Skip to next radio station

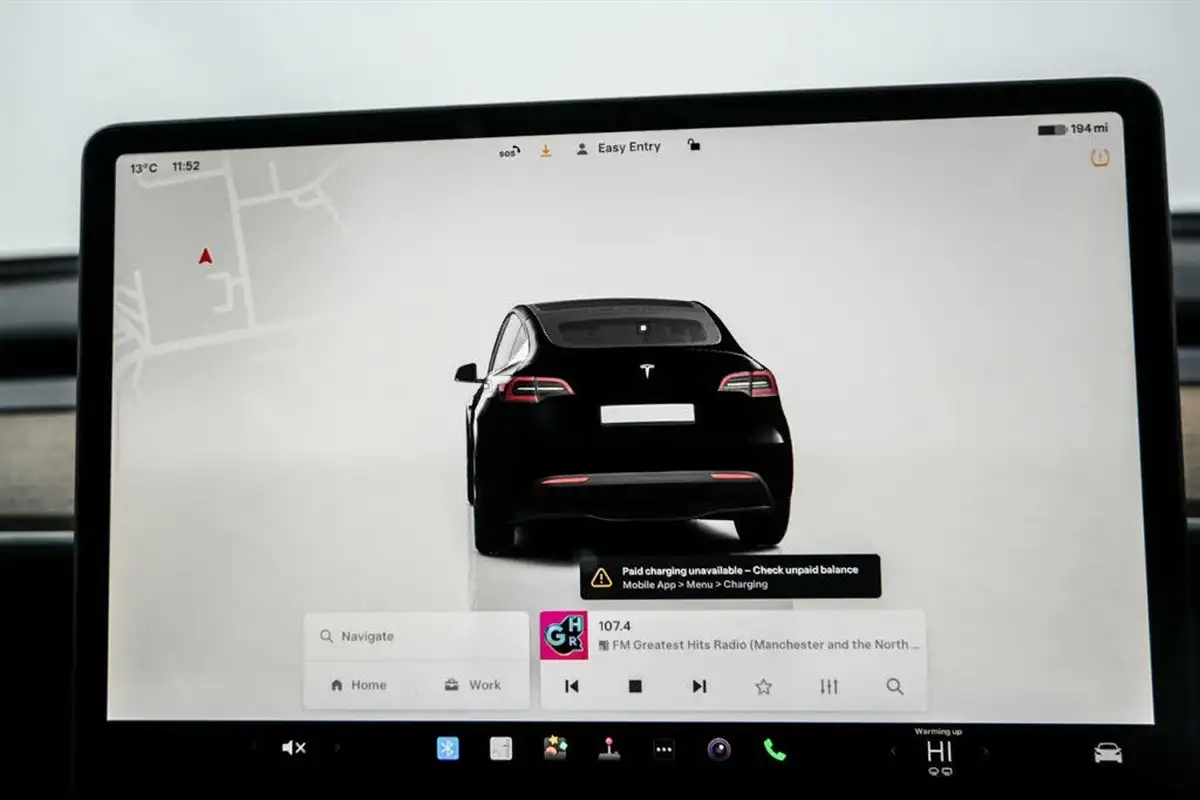tap(699, 686)
